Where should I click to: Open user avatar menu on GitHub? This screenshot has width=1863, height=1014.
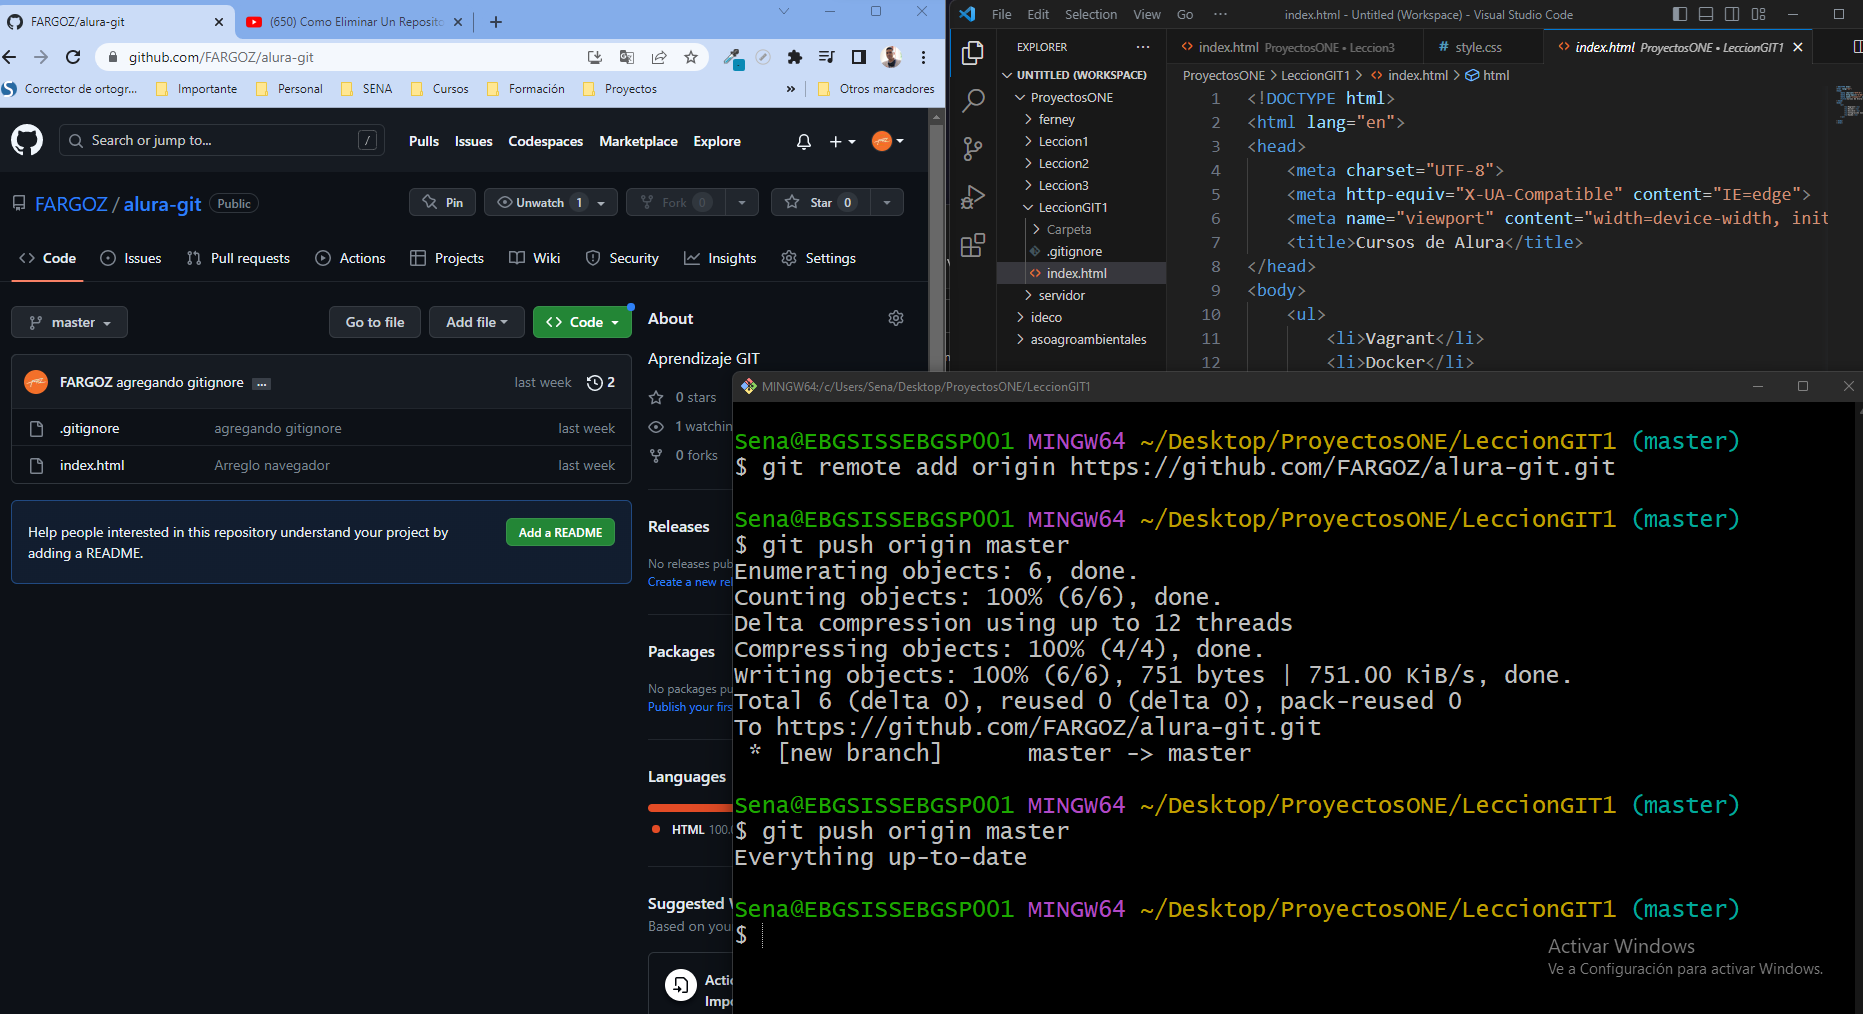coord(887,141)
